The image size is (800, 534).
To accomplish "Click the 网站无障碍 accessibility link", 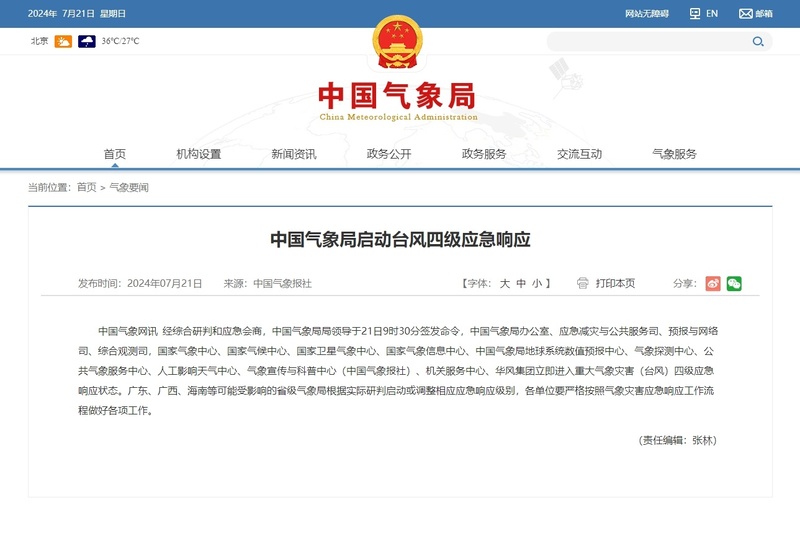I will pyautogui.click(x=647, y=14).
